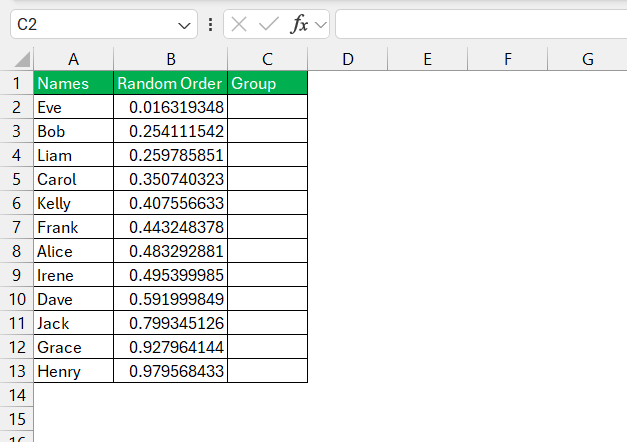
Task: Select column F header
Action: 507,59
